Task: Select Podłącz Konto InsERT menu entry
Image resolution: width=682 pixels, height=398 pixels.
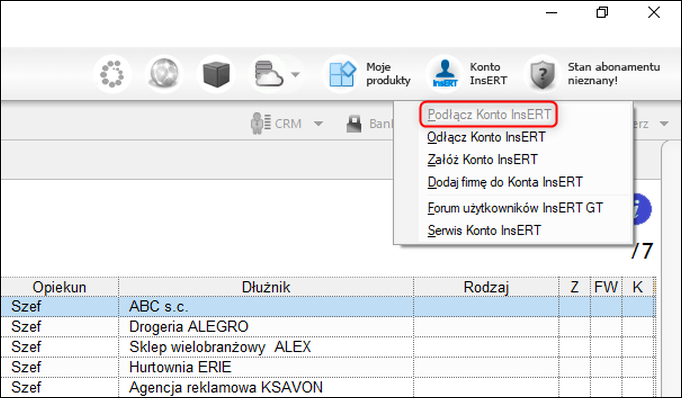Action: pos(489,114)
